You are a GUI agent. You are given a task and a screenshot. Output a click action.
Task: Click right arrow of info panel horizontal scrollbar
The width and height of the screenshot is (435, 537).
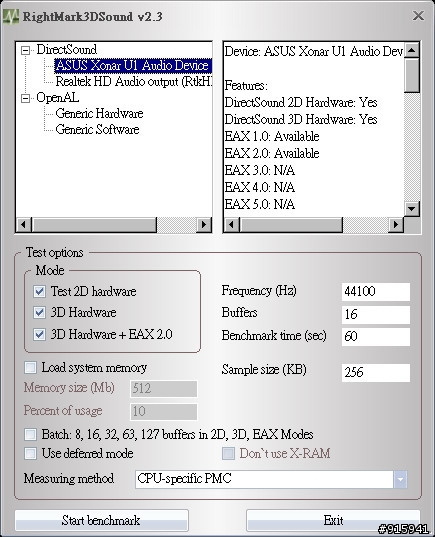tap(396, 225)
